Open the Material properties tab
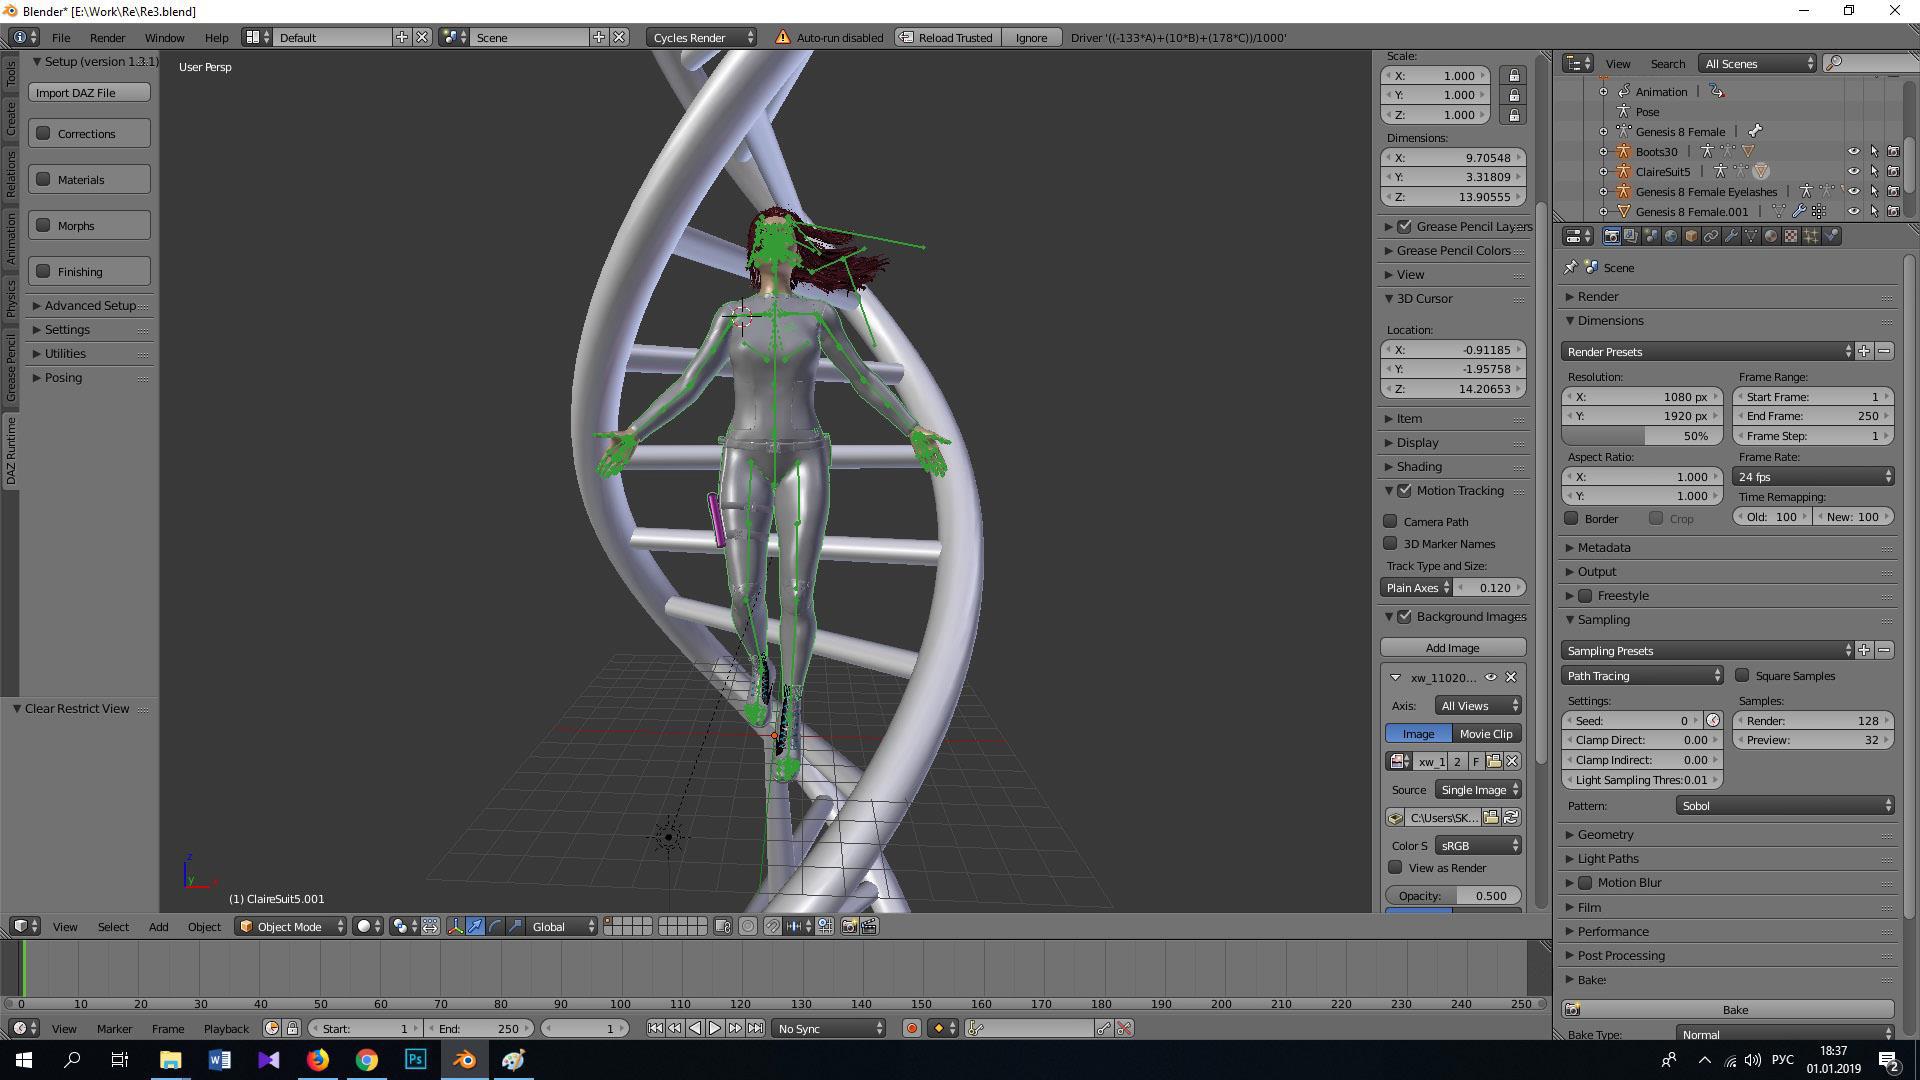 1771,236
